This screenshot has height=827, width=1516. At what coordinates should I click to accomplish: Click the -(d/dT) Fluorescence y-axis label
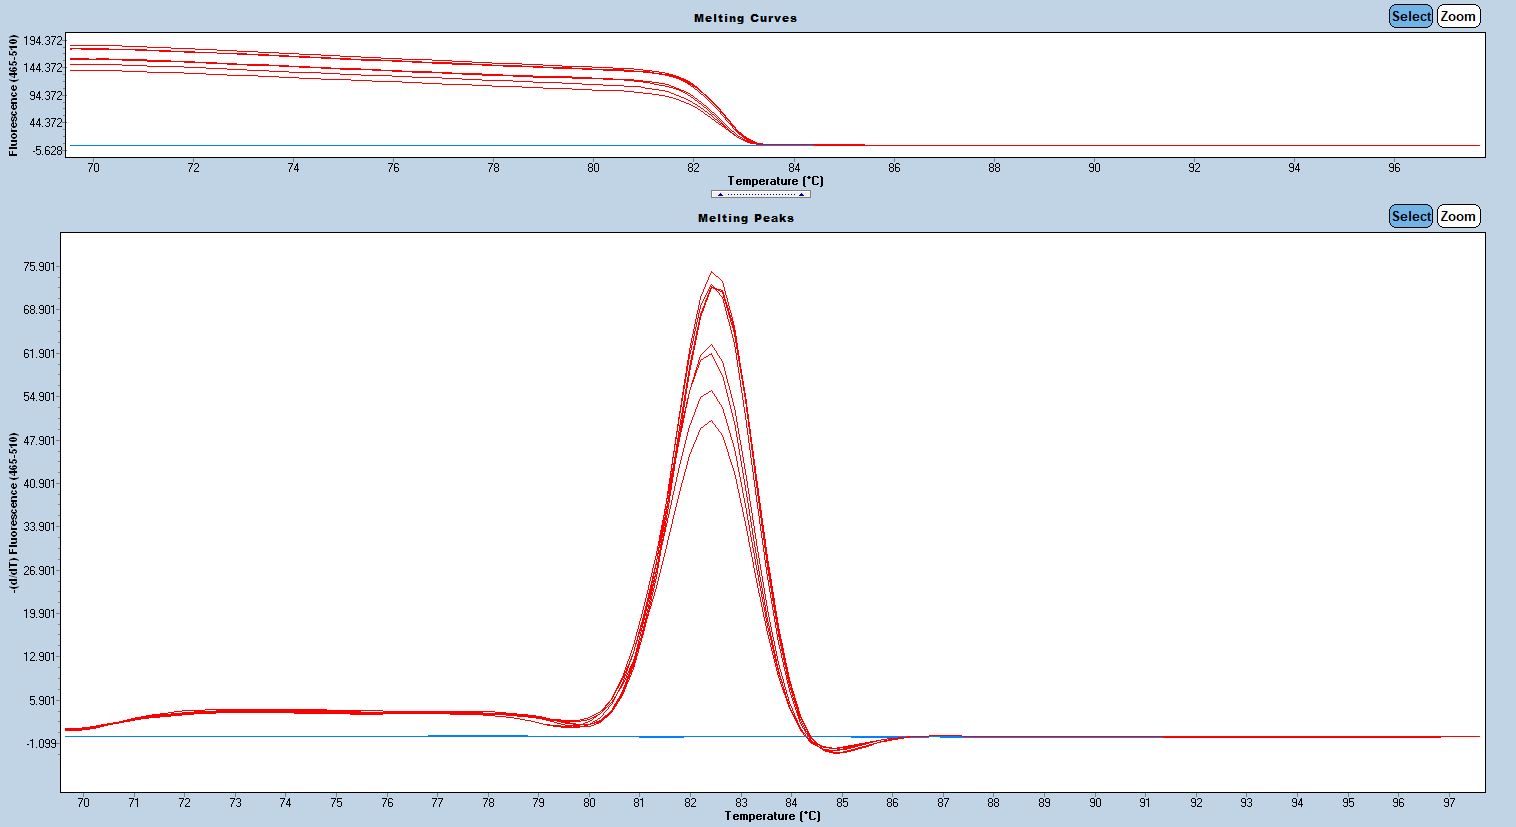(13, 512)
